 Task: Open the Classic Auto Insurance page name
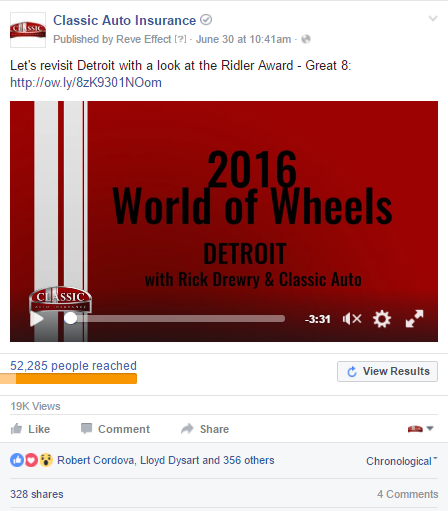pyautogui.click(x=125, y=20)
